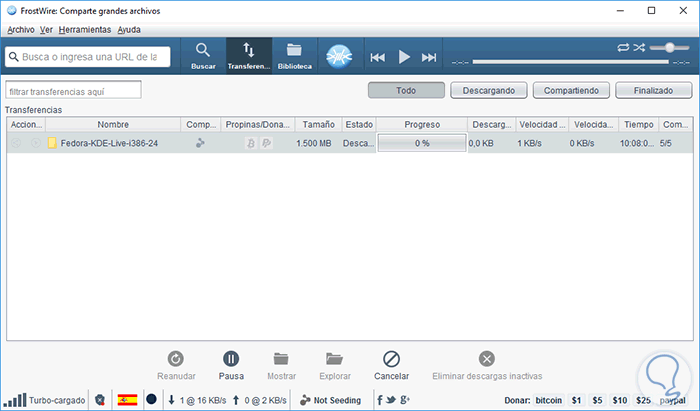Open the Twitter social link icon
The width and height of the screenshot is (700, 411).
[391, 400]
